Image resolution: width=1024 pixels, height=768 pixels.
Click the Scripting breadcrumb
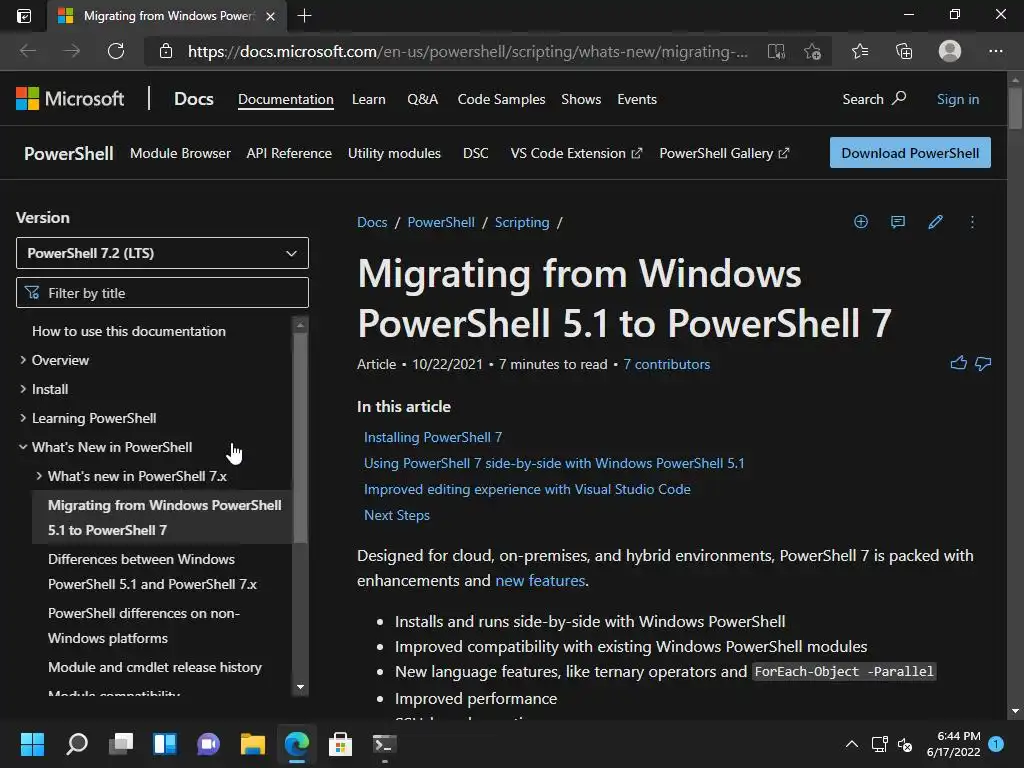[x=522, y=222]
